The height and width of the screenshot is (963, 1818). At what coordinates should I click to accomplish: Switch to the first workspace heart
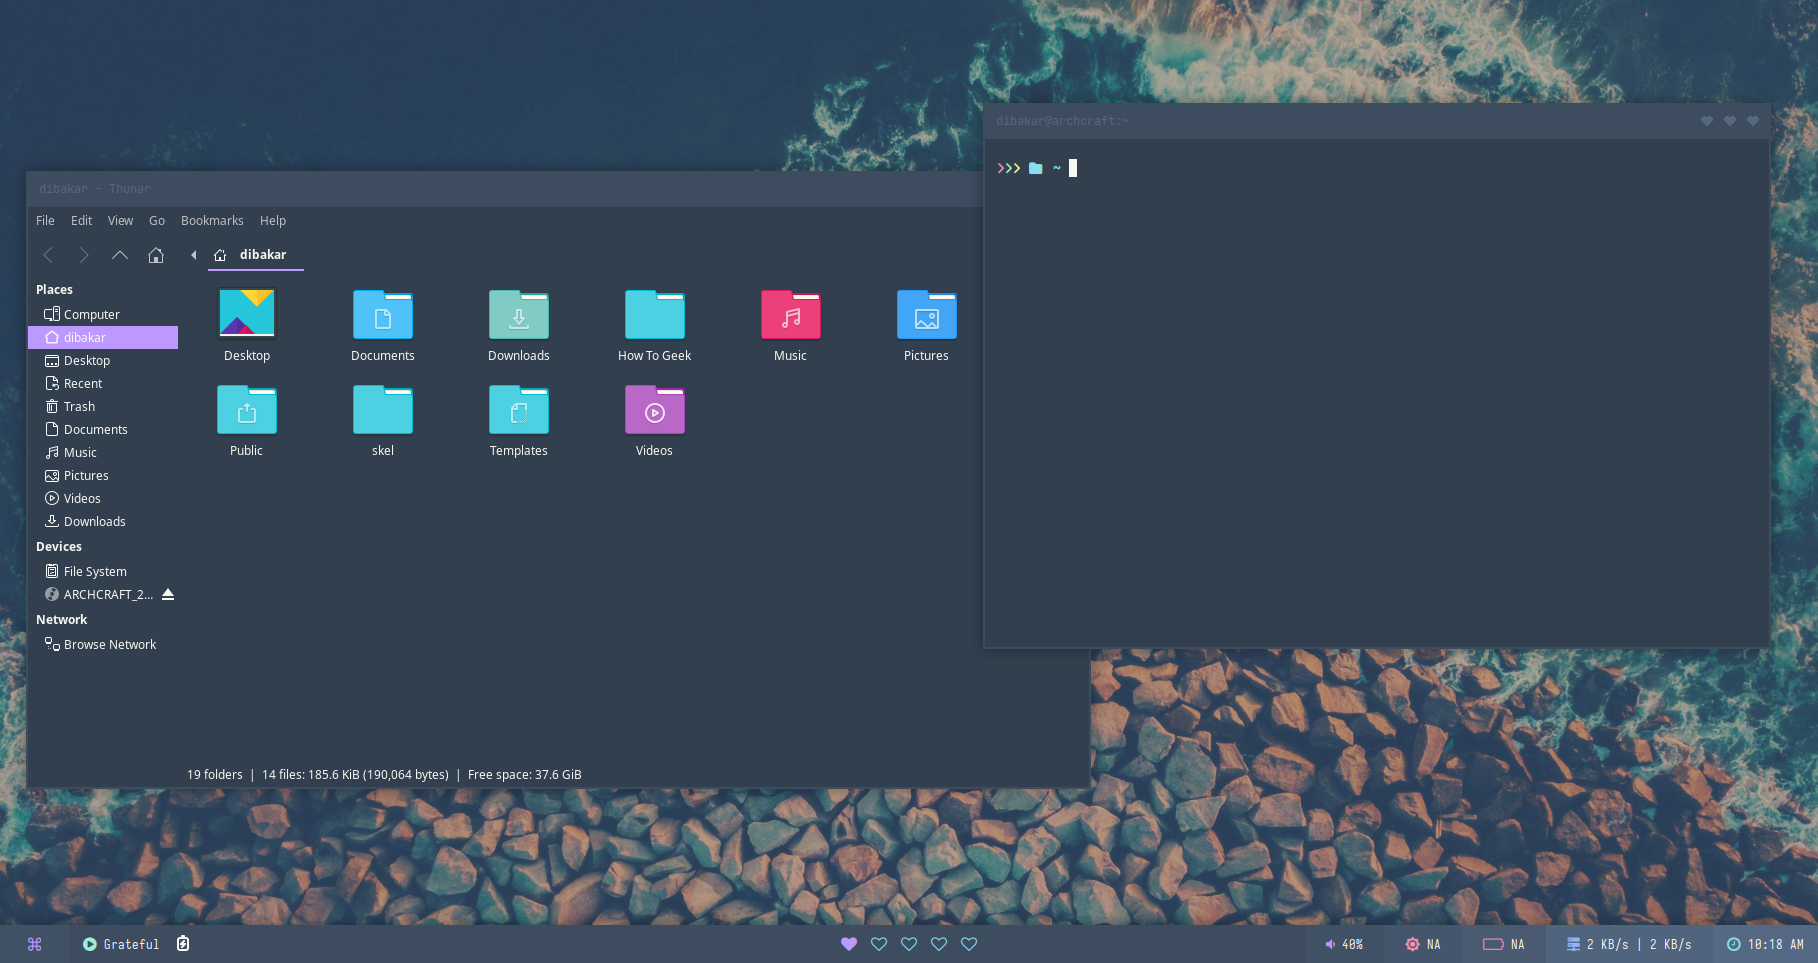849,944
